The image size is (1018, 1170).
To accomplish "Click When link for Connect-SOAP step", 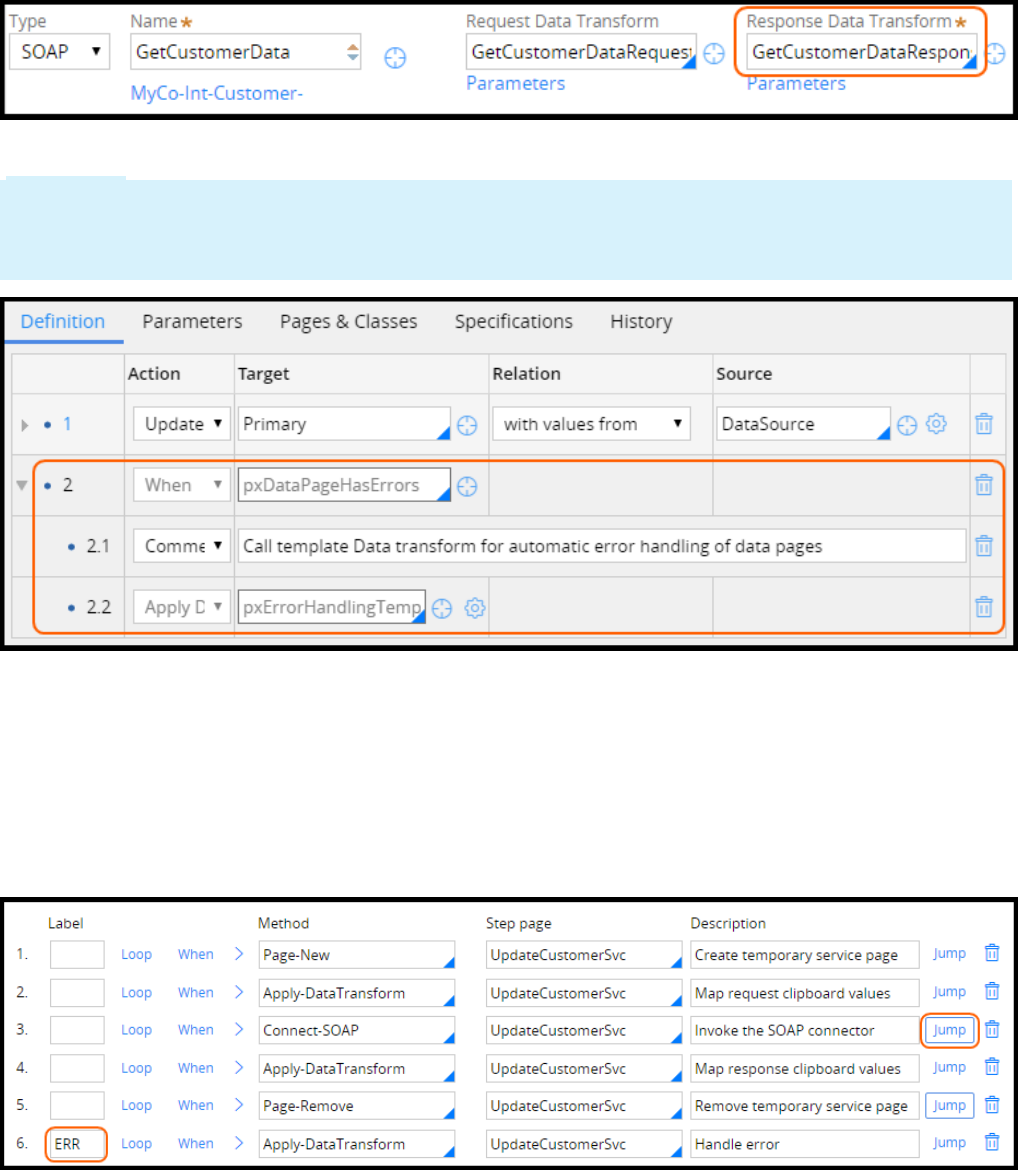I will click(x=196, y=1030).
